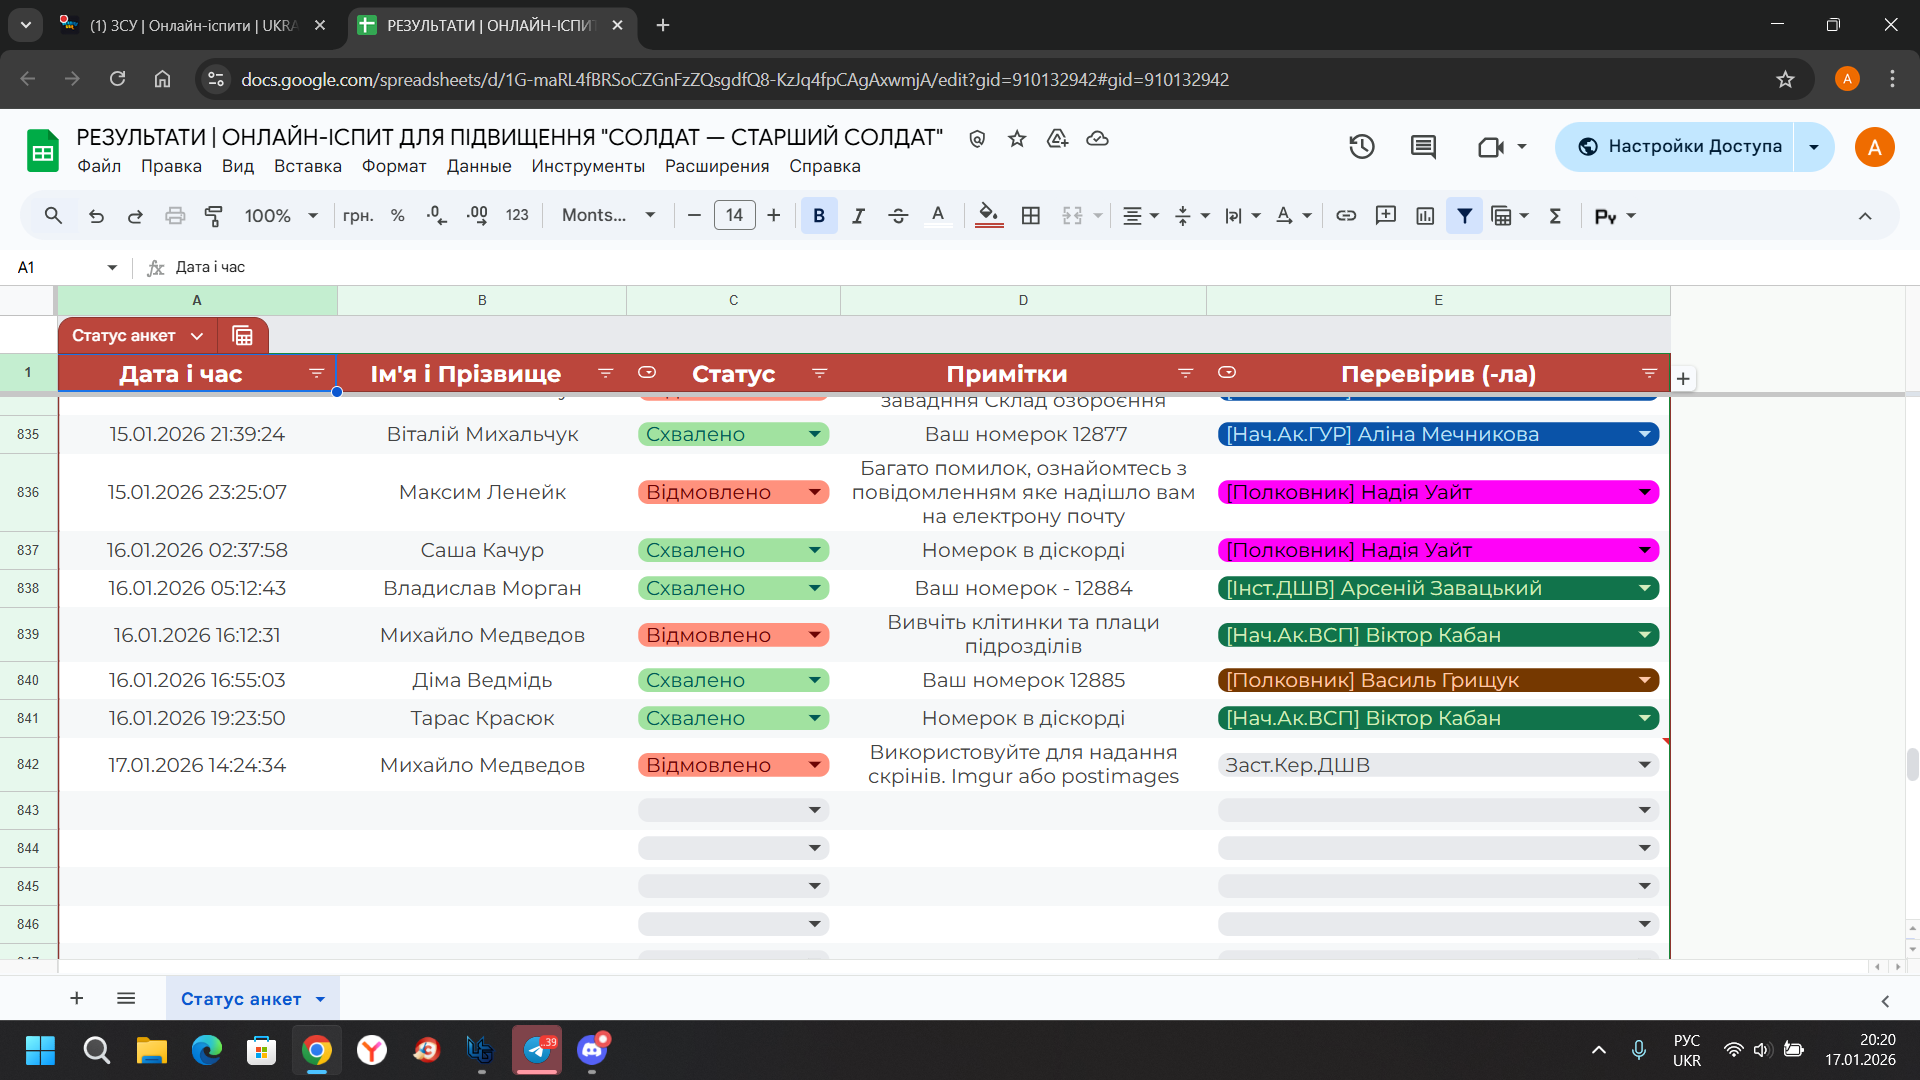
Task: Click the Настройки Доступа share button
Action: coord(1680,147)
